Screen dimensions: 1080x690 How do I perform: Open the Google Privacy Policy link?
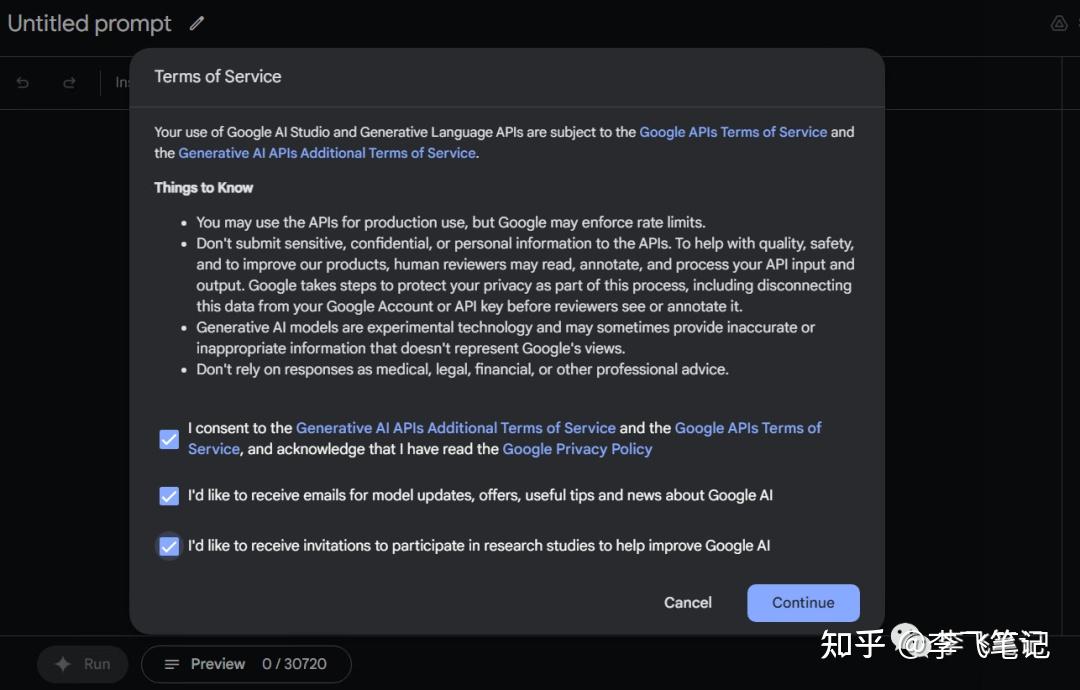click(x=577, y=449)
